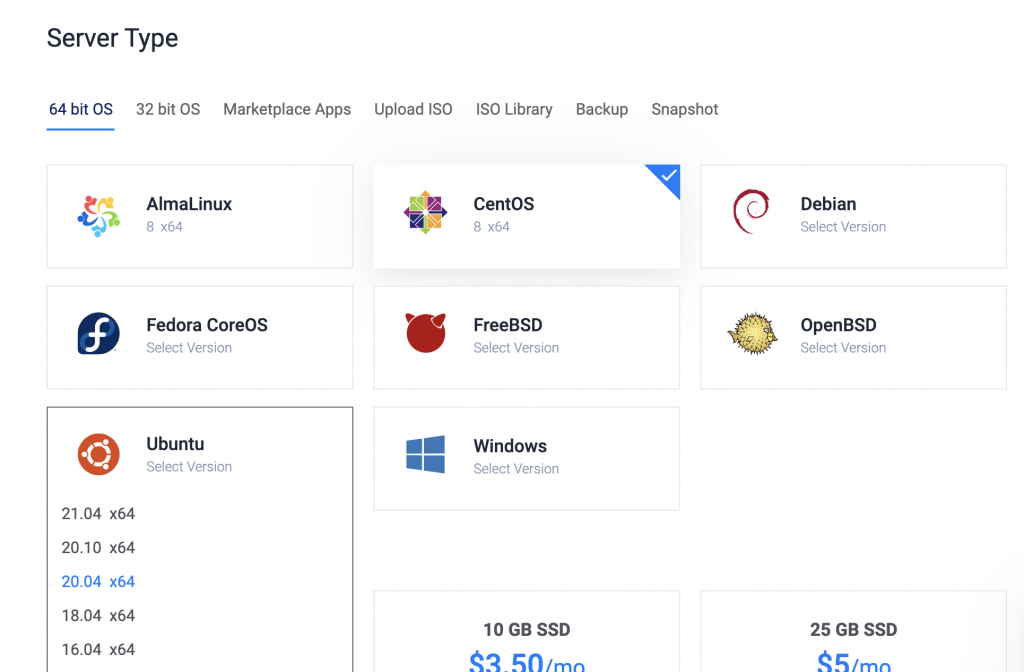Click the Fedora CoreOS title text
This screenshot has width=1024, height=672.
(207, 325)
